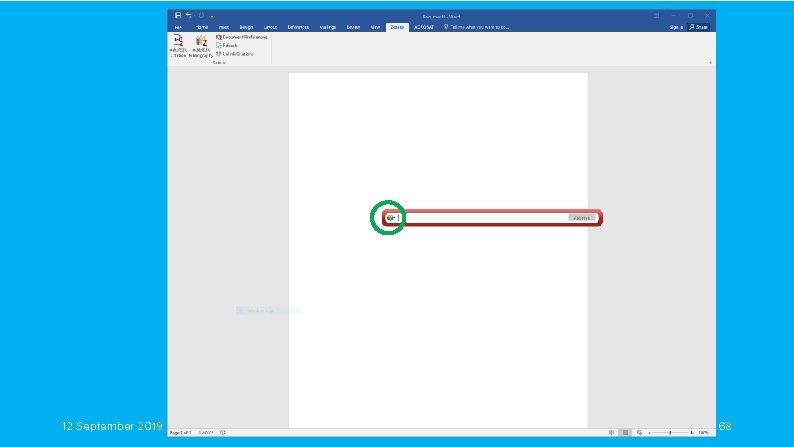Switch to Read Mode view
Viewport: 794px width, 447px height.
(611, 433)
